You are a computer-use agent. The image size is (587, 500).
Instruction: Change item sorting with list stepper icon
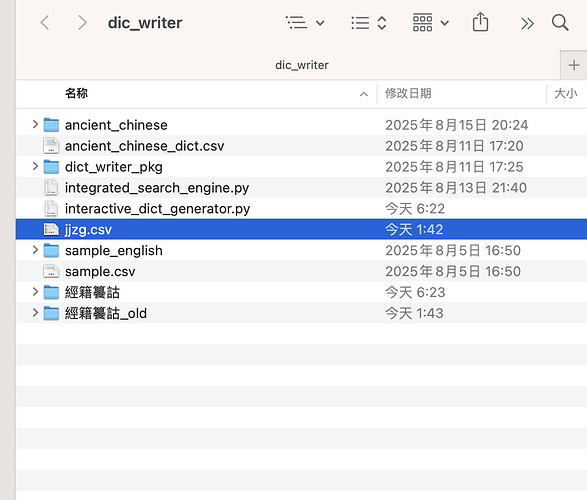tap(369, 23)
